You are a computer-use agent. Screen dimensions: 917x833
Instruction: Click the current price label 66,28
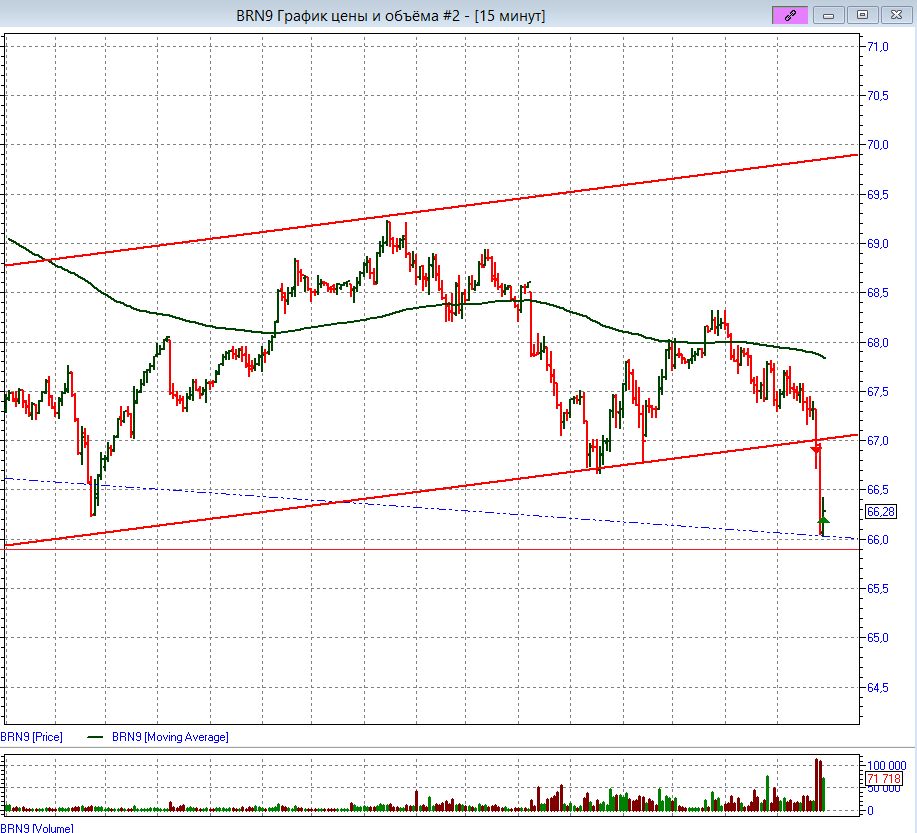tap(879, 511)
